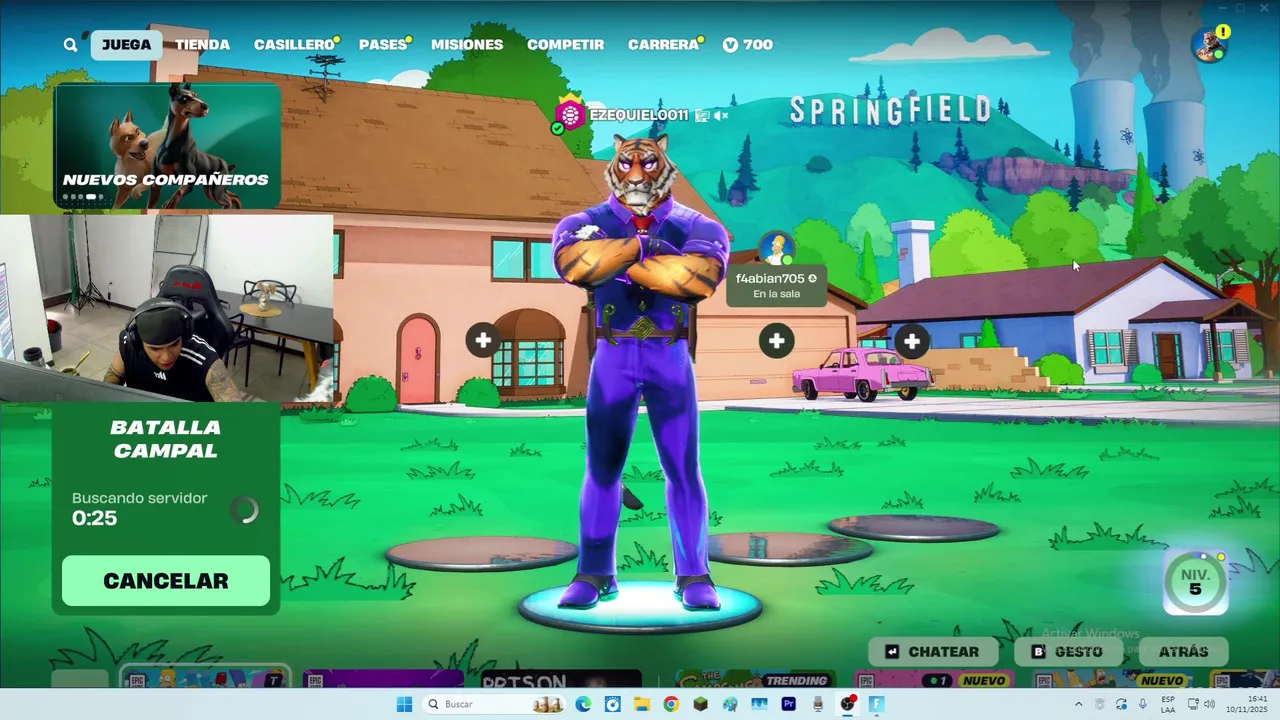Viewport: 1280px width, 720px height.
Task: Open Minecraft grass block taskbar icon
Action: [x=701, y=704]
